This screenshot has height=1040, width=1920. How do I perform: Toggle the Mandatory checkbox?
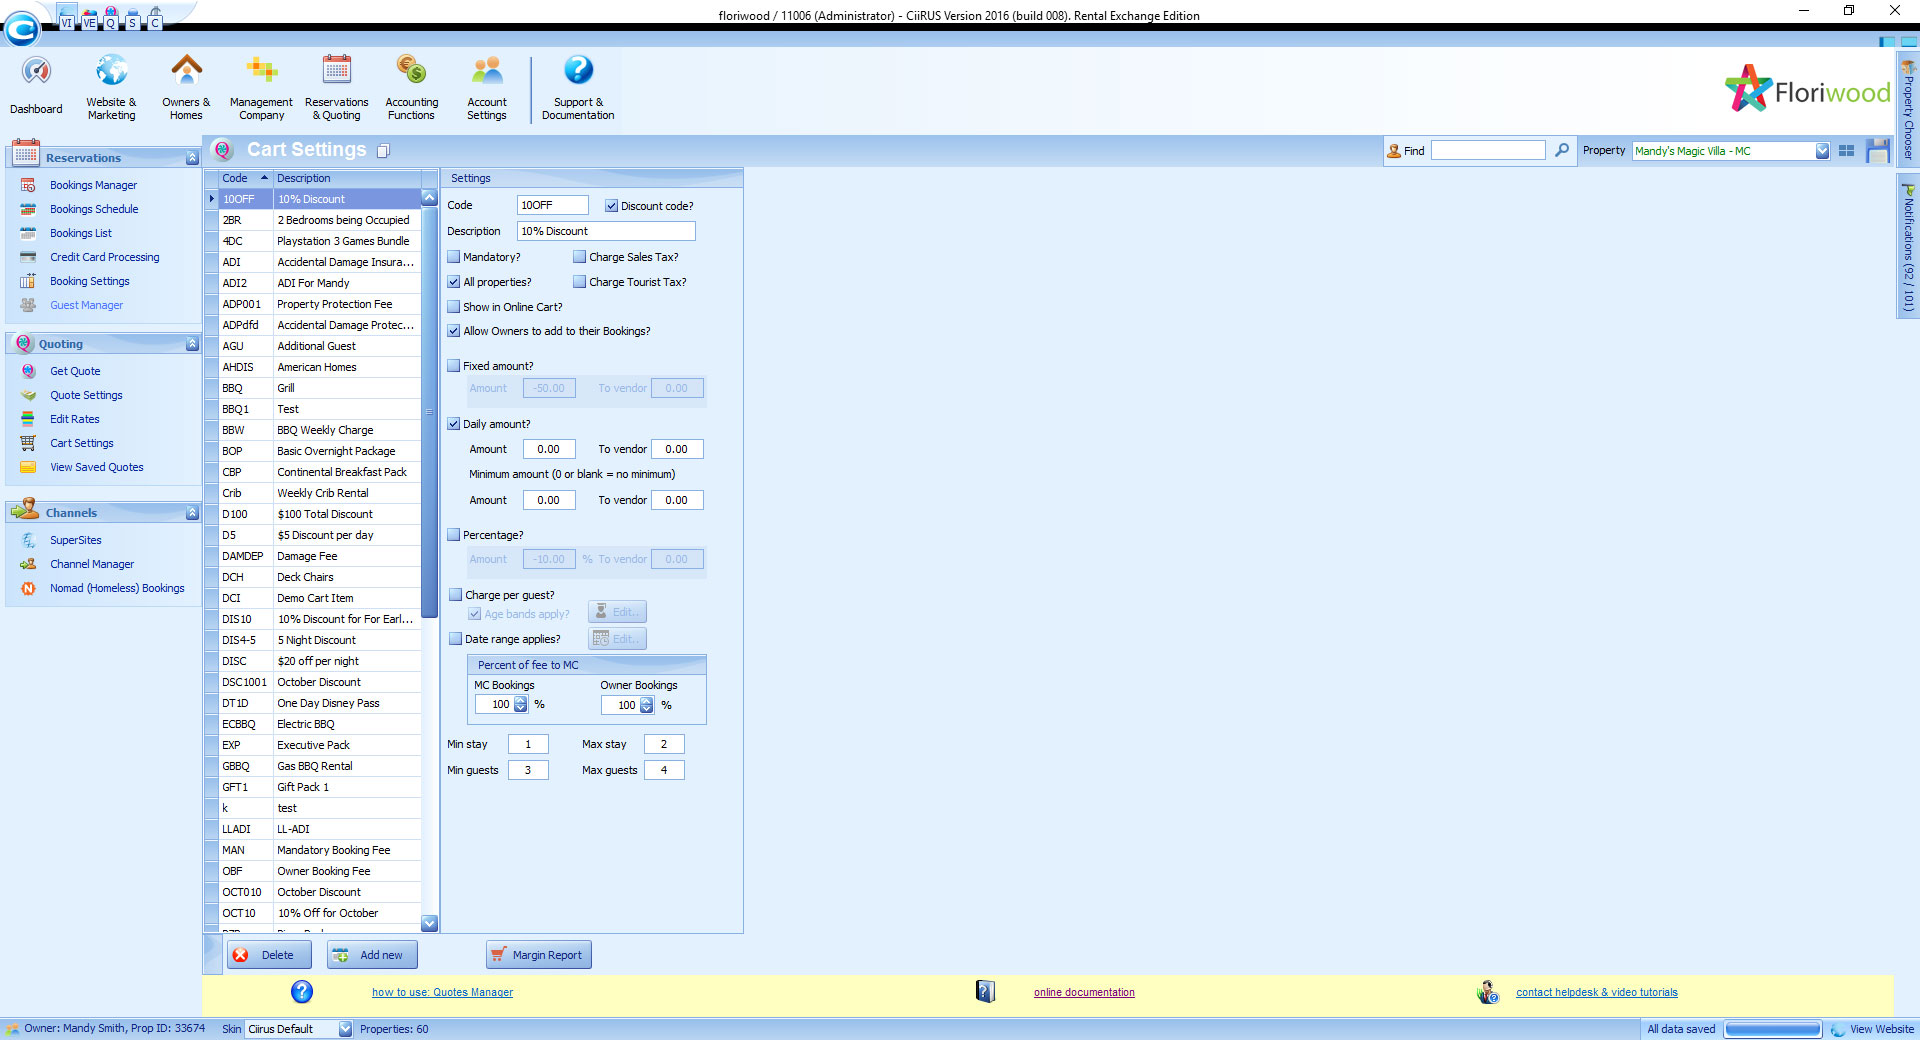(x=453, y=257)
